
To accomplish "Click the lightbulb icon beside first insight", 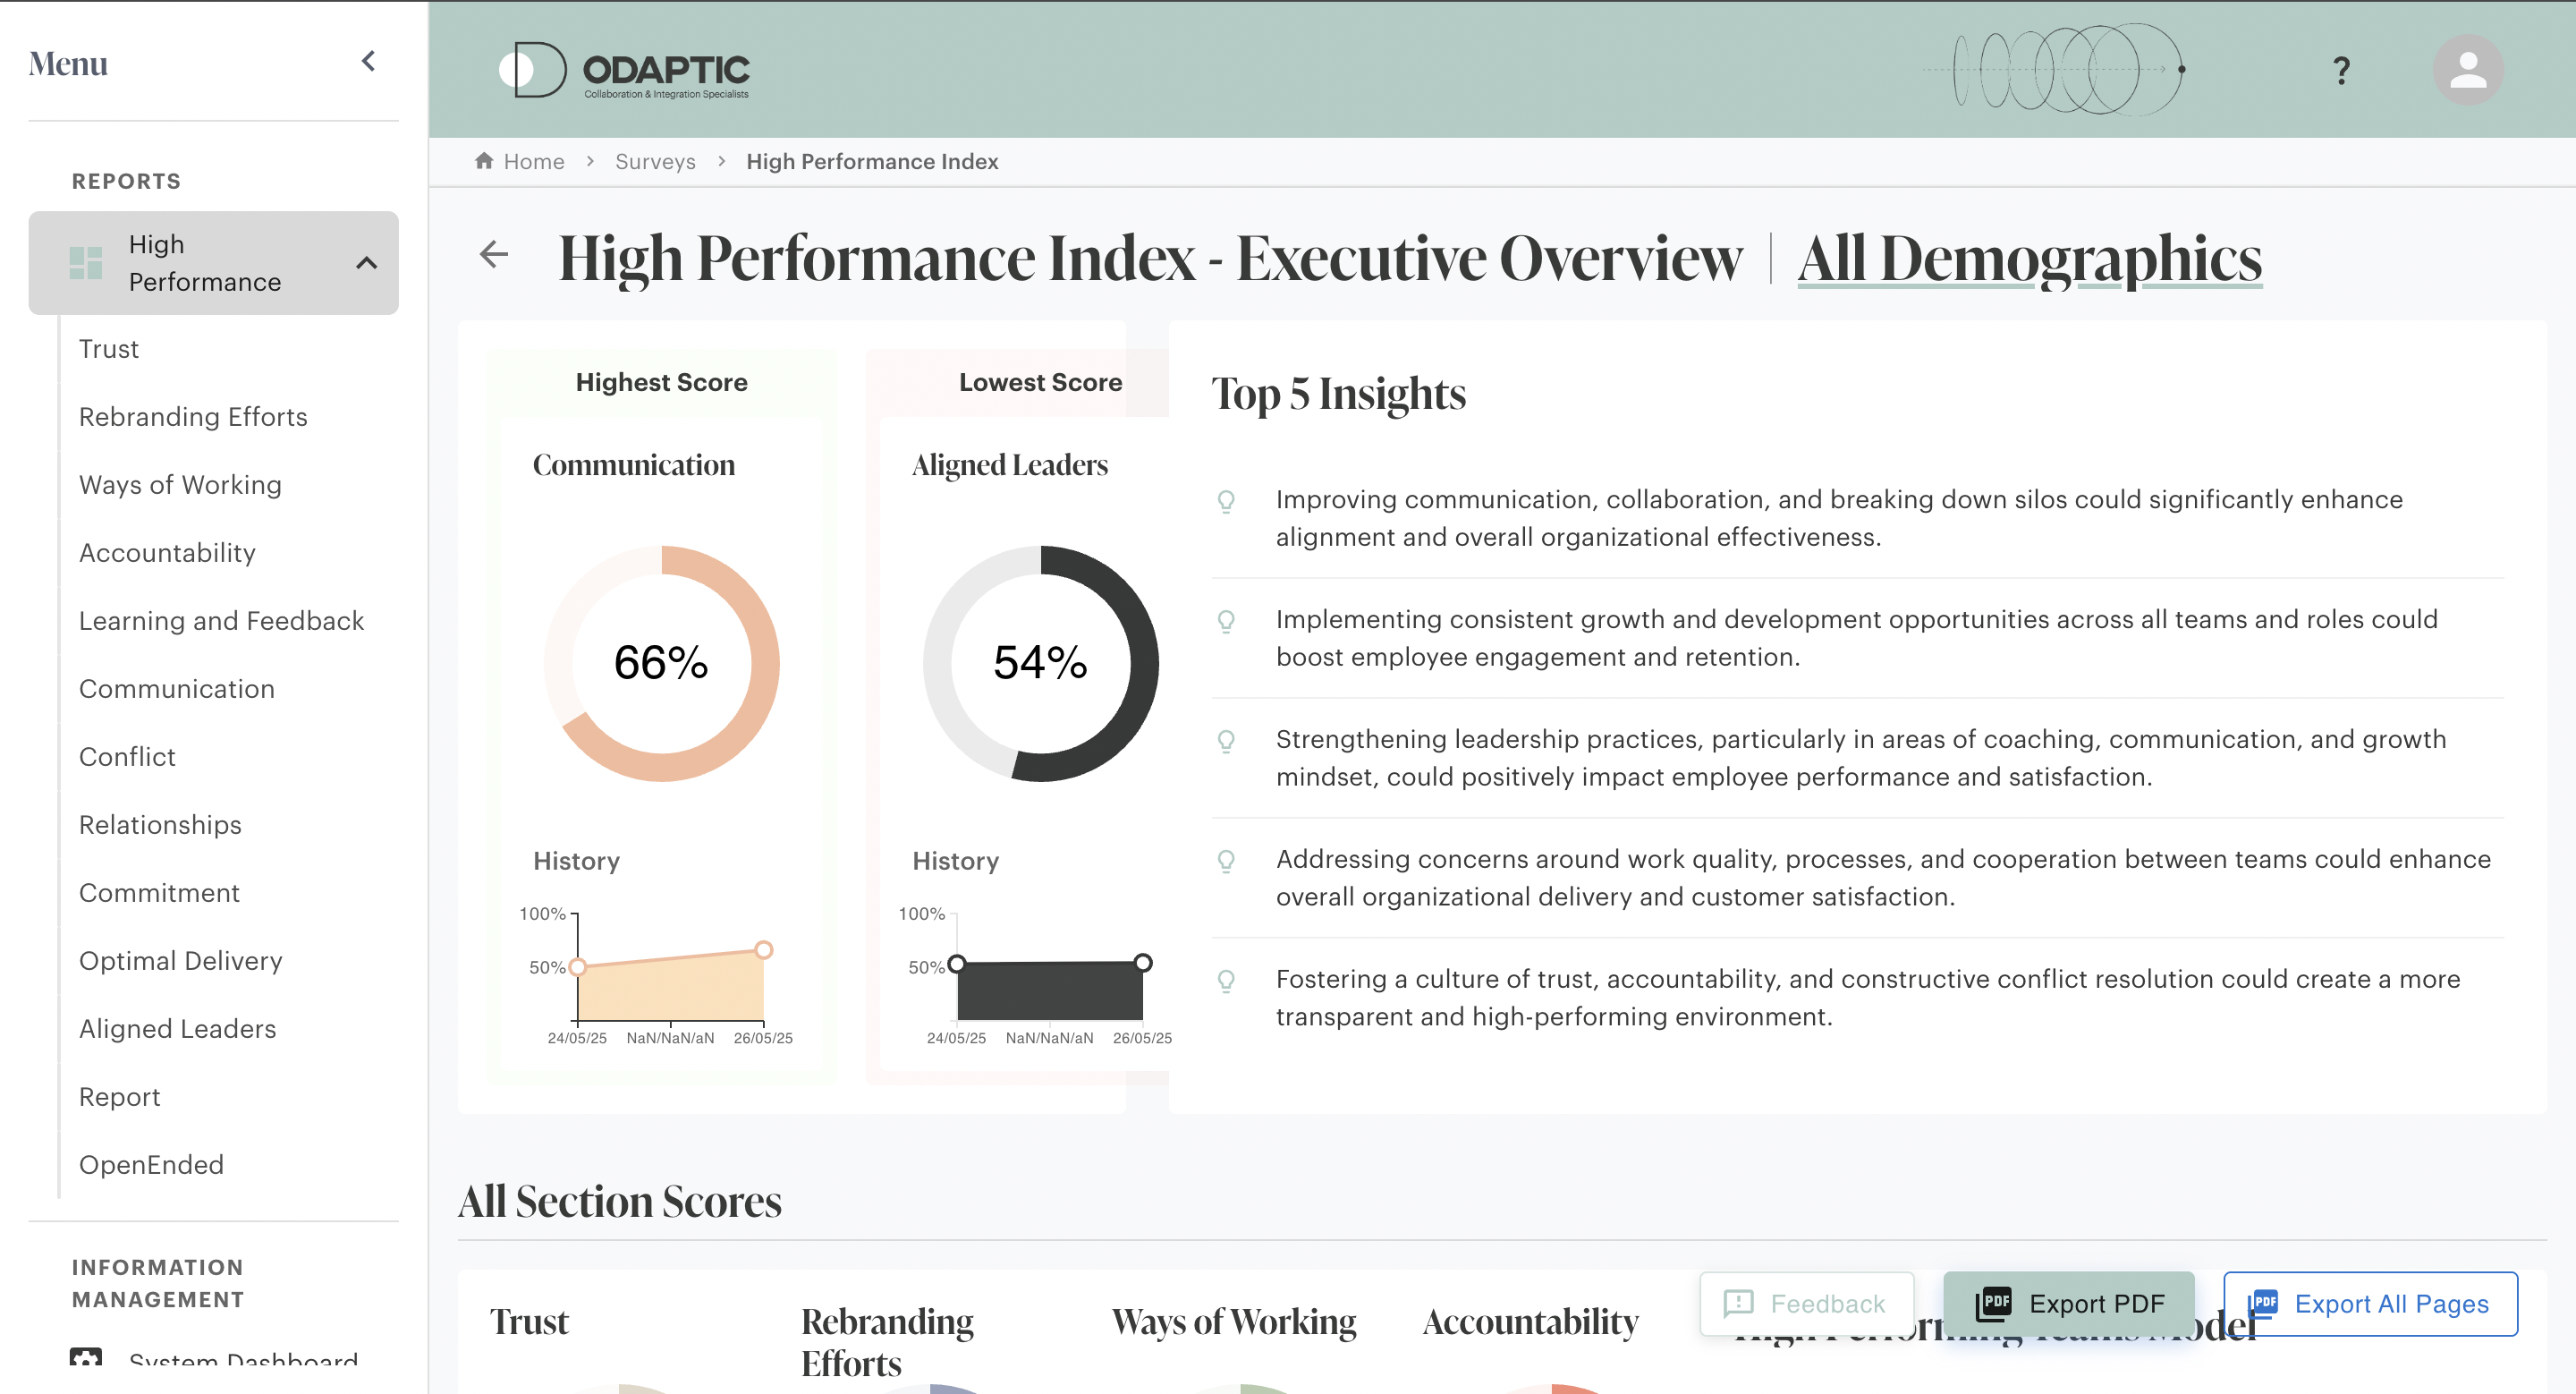I will click(1226, 500).
